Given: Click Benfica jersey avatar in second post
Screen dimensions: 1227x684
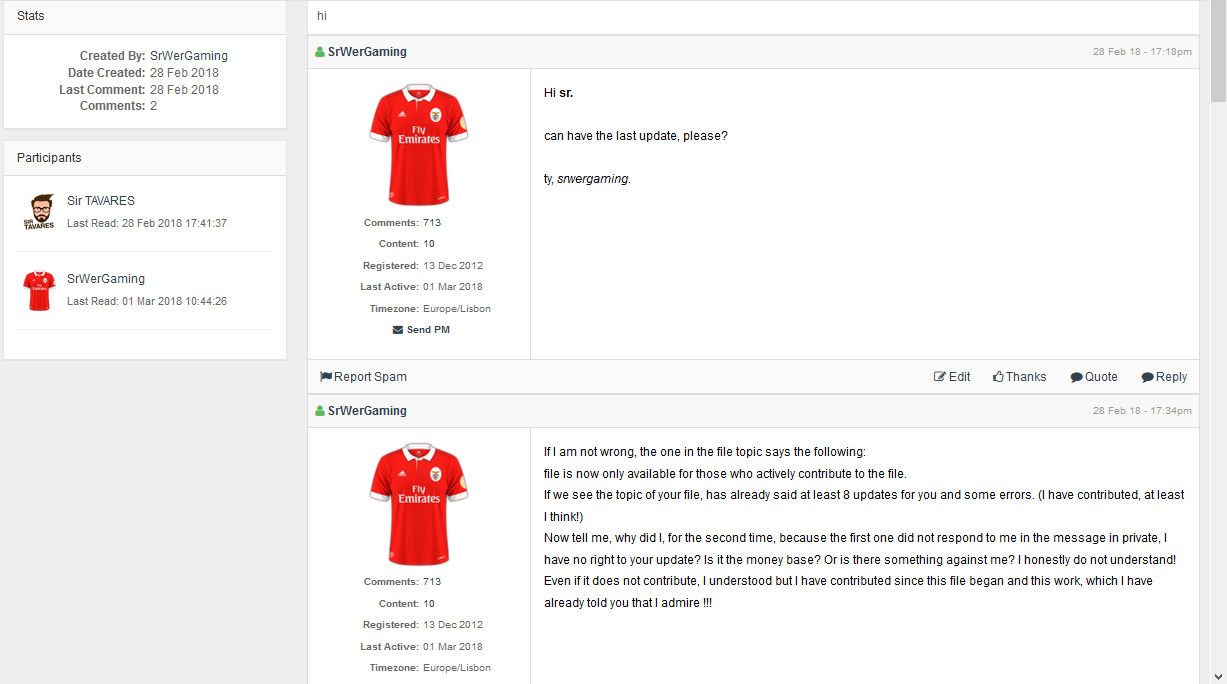Looking at the screenshot, I should coord(419,506).
